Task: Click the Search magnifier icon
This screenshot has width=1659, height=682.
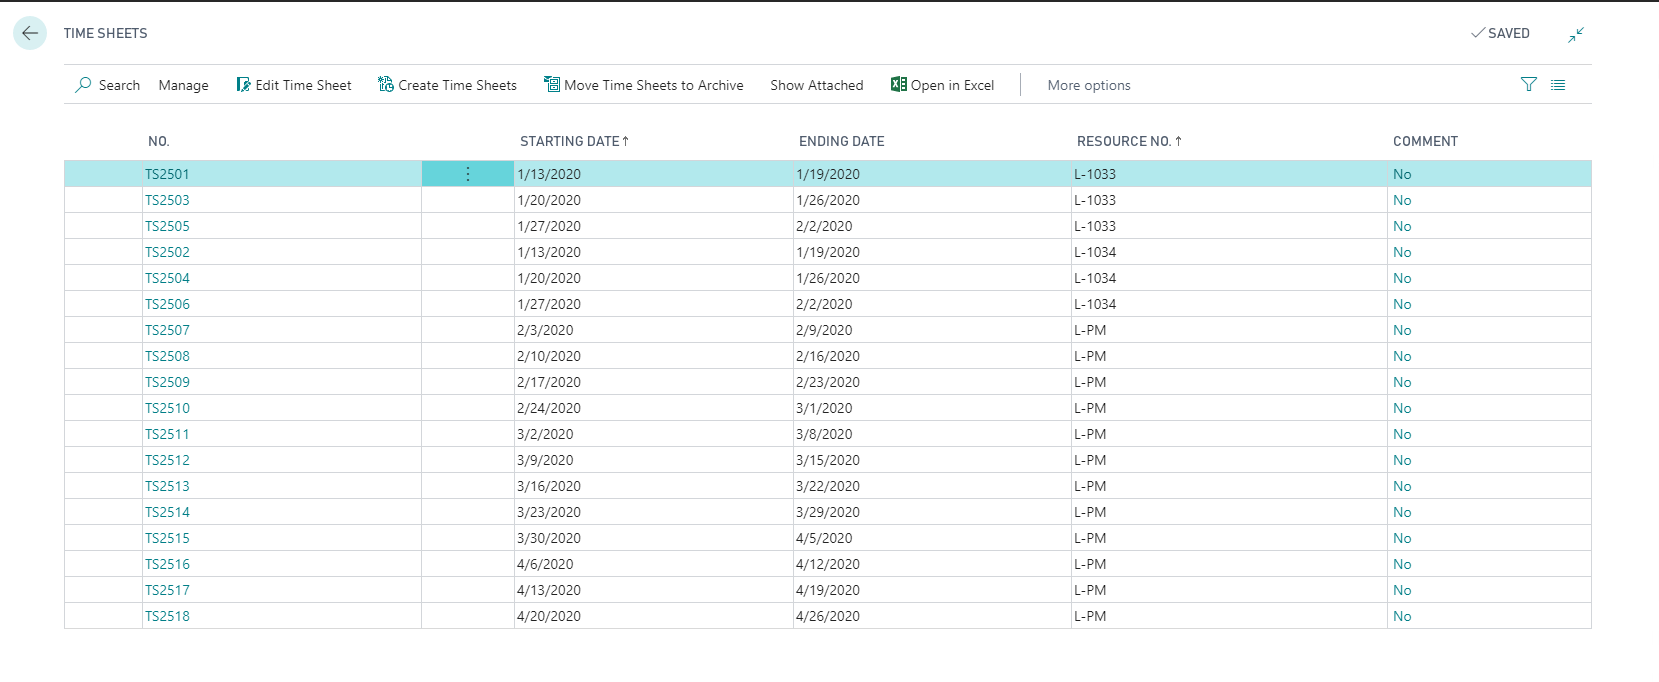Action: [x=83, y=85]
